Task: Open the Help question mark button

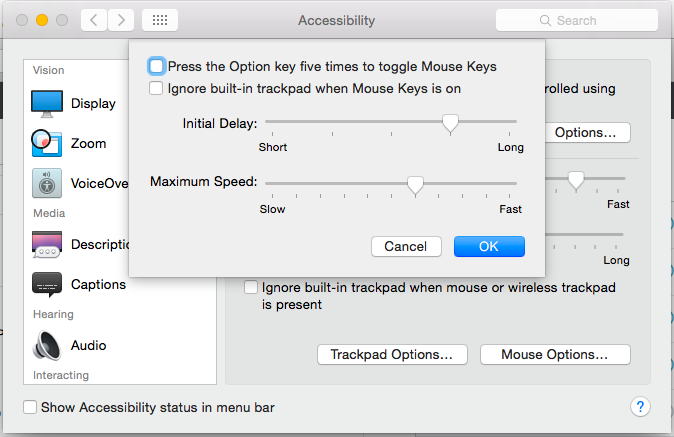Action: coord(641,407)
